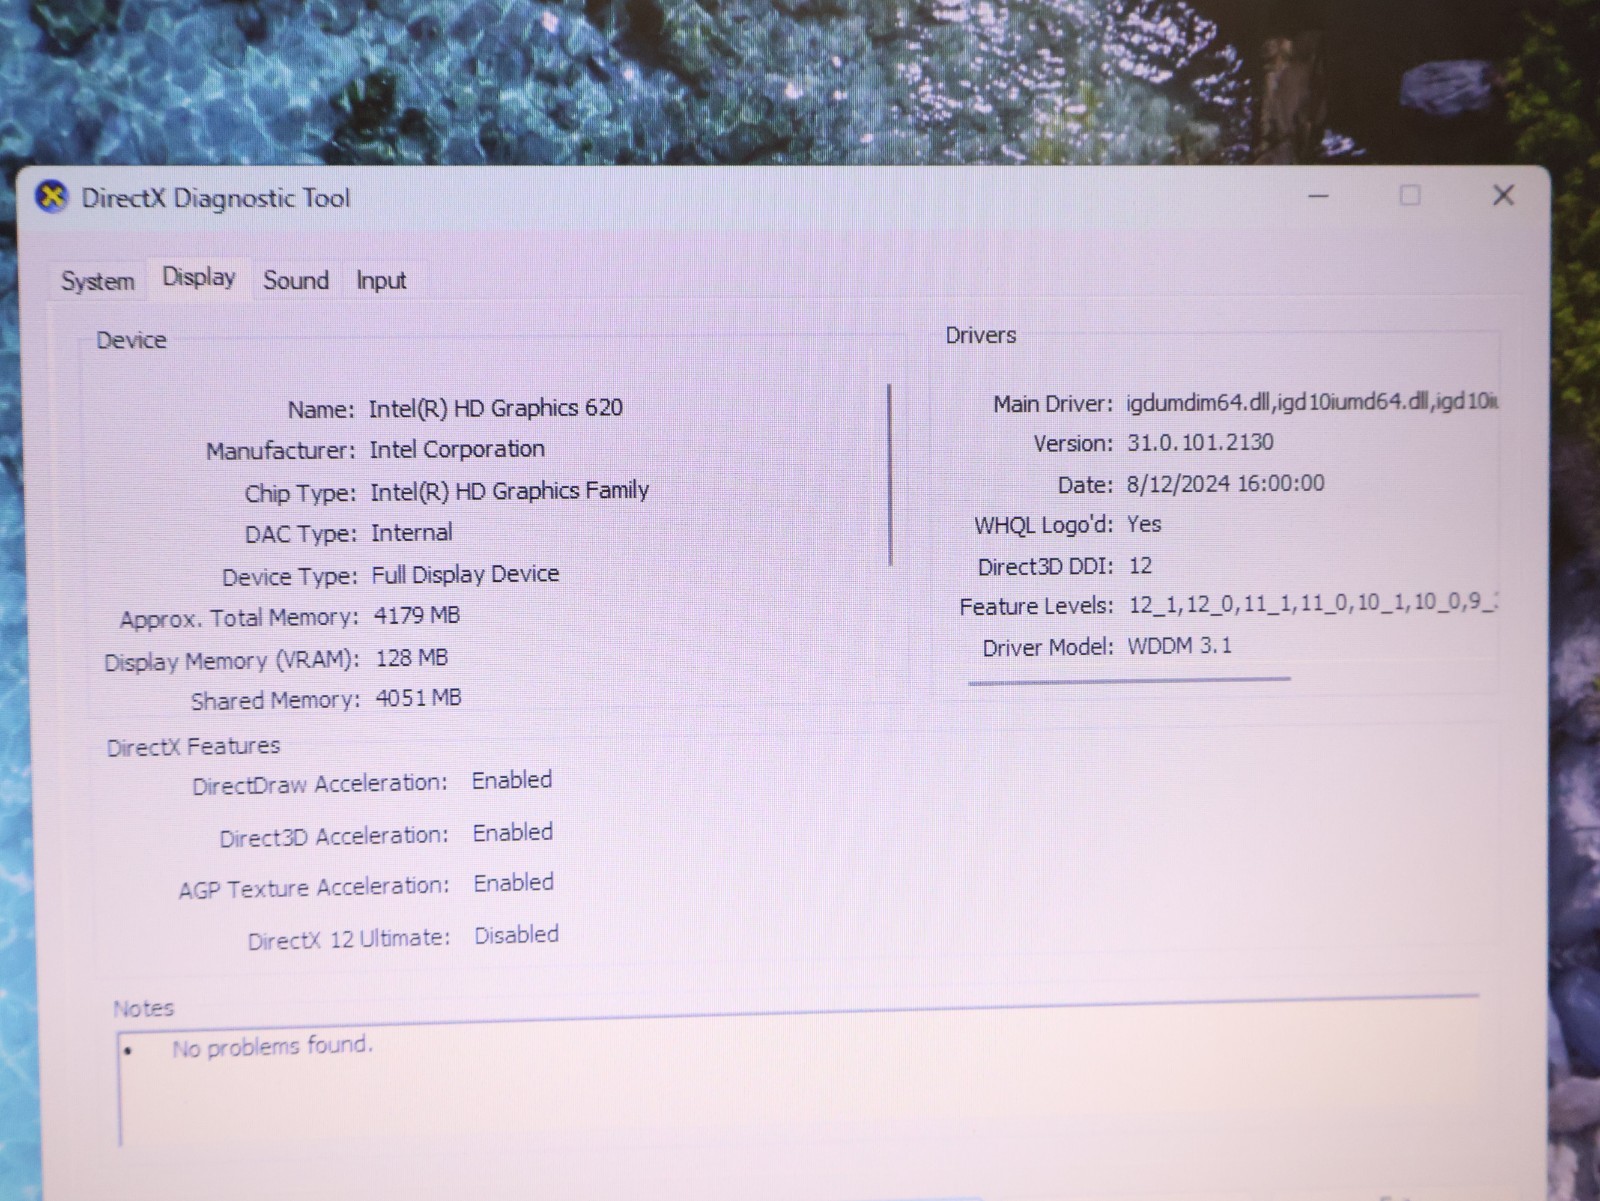Switch to the System tab
1600x1201 pixels.
(98, 281)
